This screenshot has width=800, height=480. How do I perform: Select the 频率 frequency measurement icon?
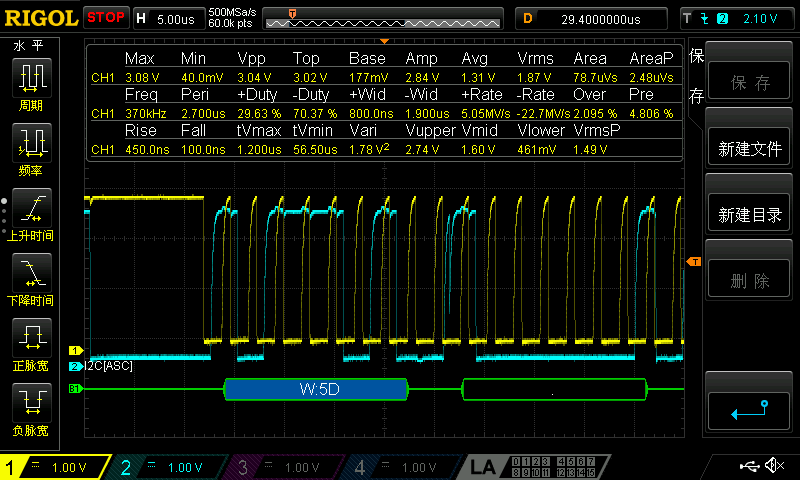(32, 142)
